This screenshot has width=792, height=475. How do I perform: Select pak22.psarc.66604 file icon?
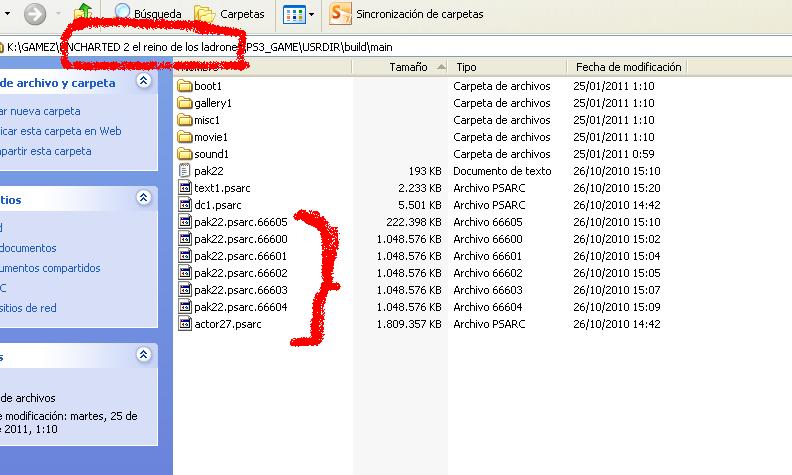[x=185, y=307]
